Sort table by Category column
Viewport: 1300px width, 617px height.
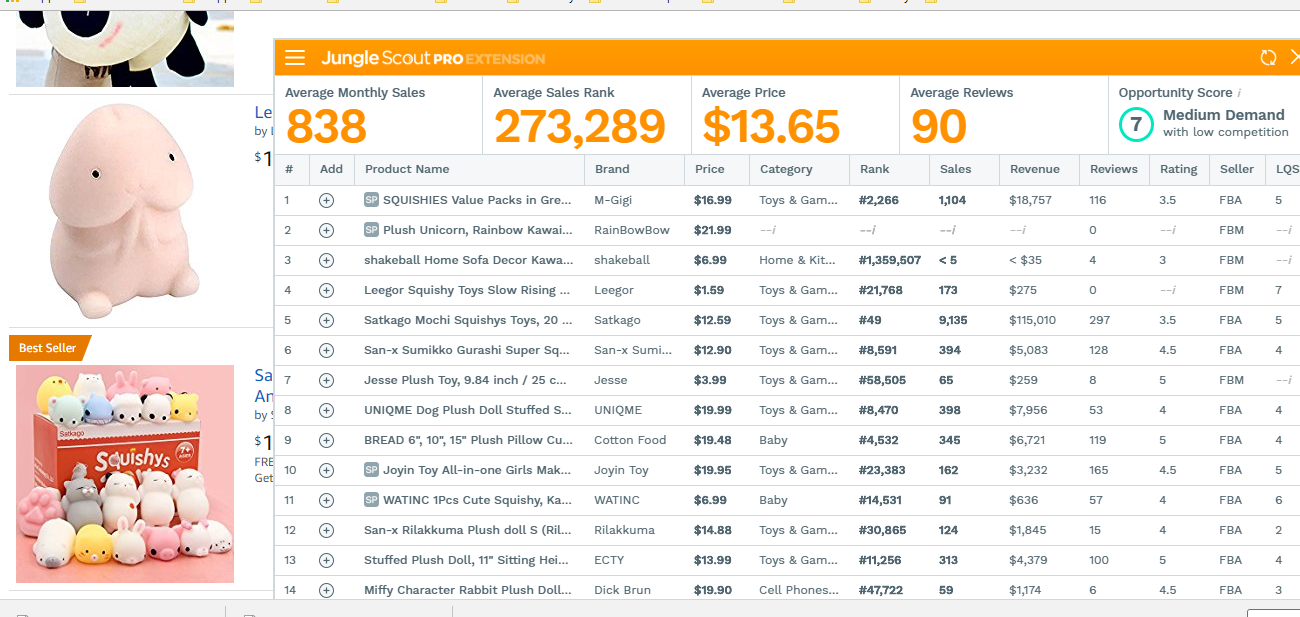click(x=786, y=169)
